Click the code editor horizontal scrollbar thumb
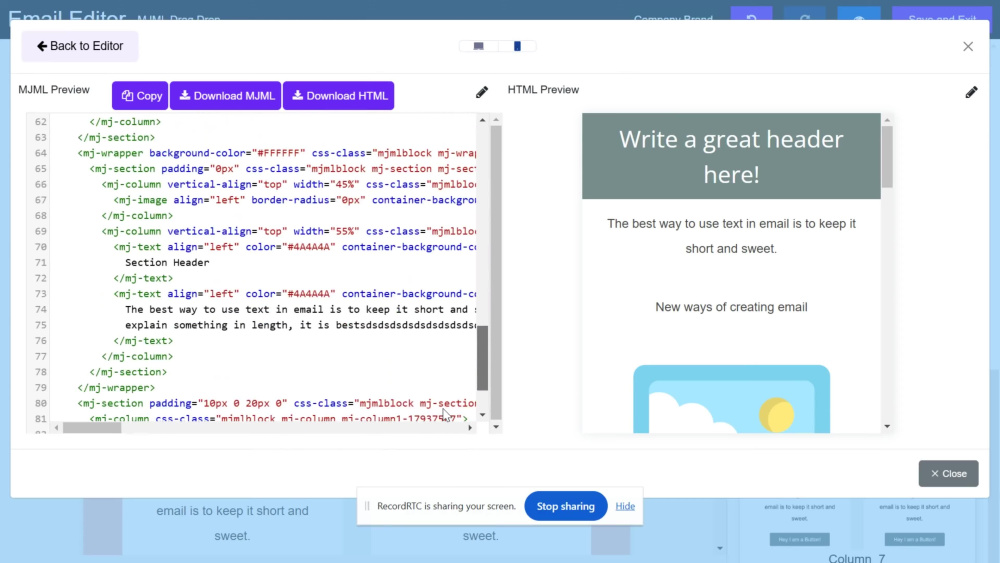Screen dimensions: 1000x563 [x=92, y=428]
